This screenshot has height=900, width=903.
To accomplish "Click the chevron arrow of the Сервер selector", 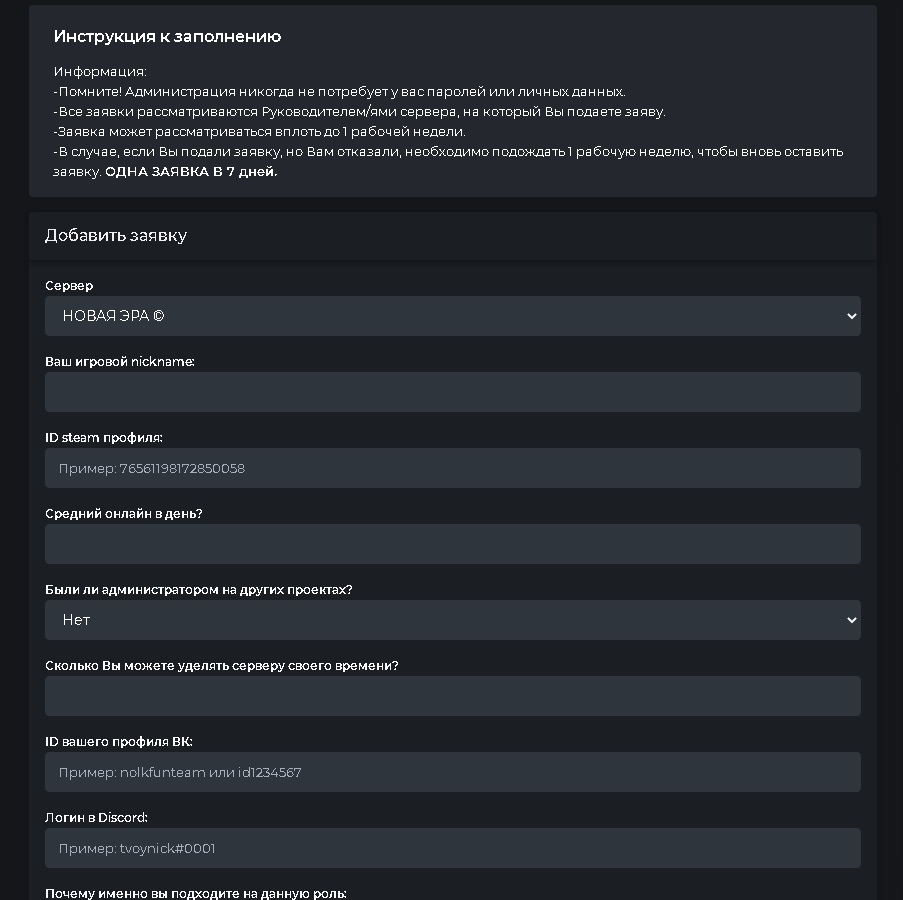I will (851, 316).
